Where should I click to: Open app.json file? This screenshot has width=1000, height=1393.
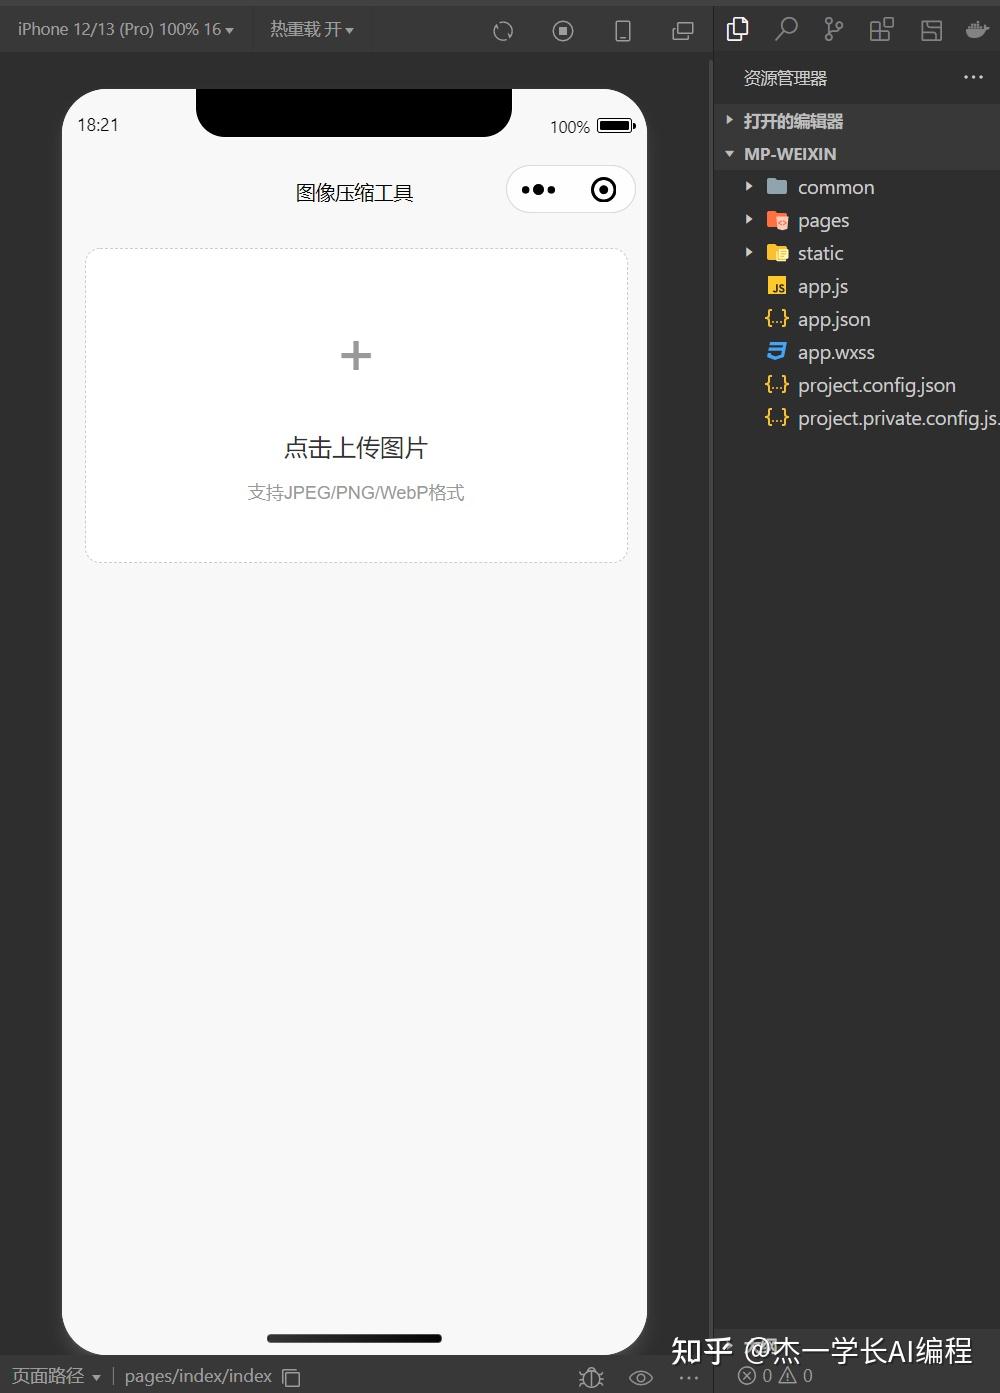click(857, 319)
